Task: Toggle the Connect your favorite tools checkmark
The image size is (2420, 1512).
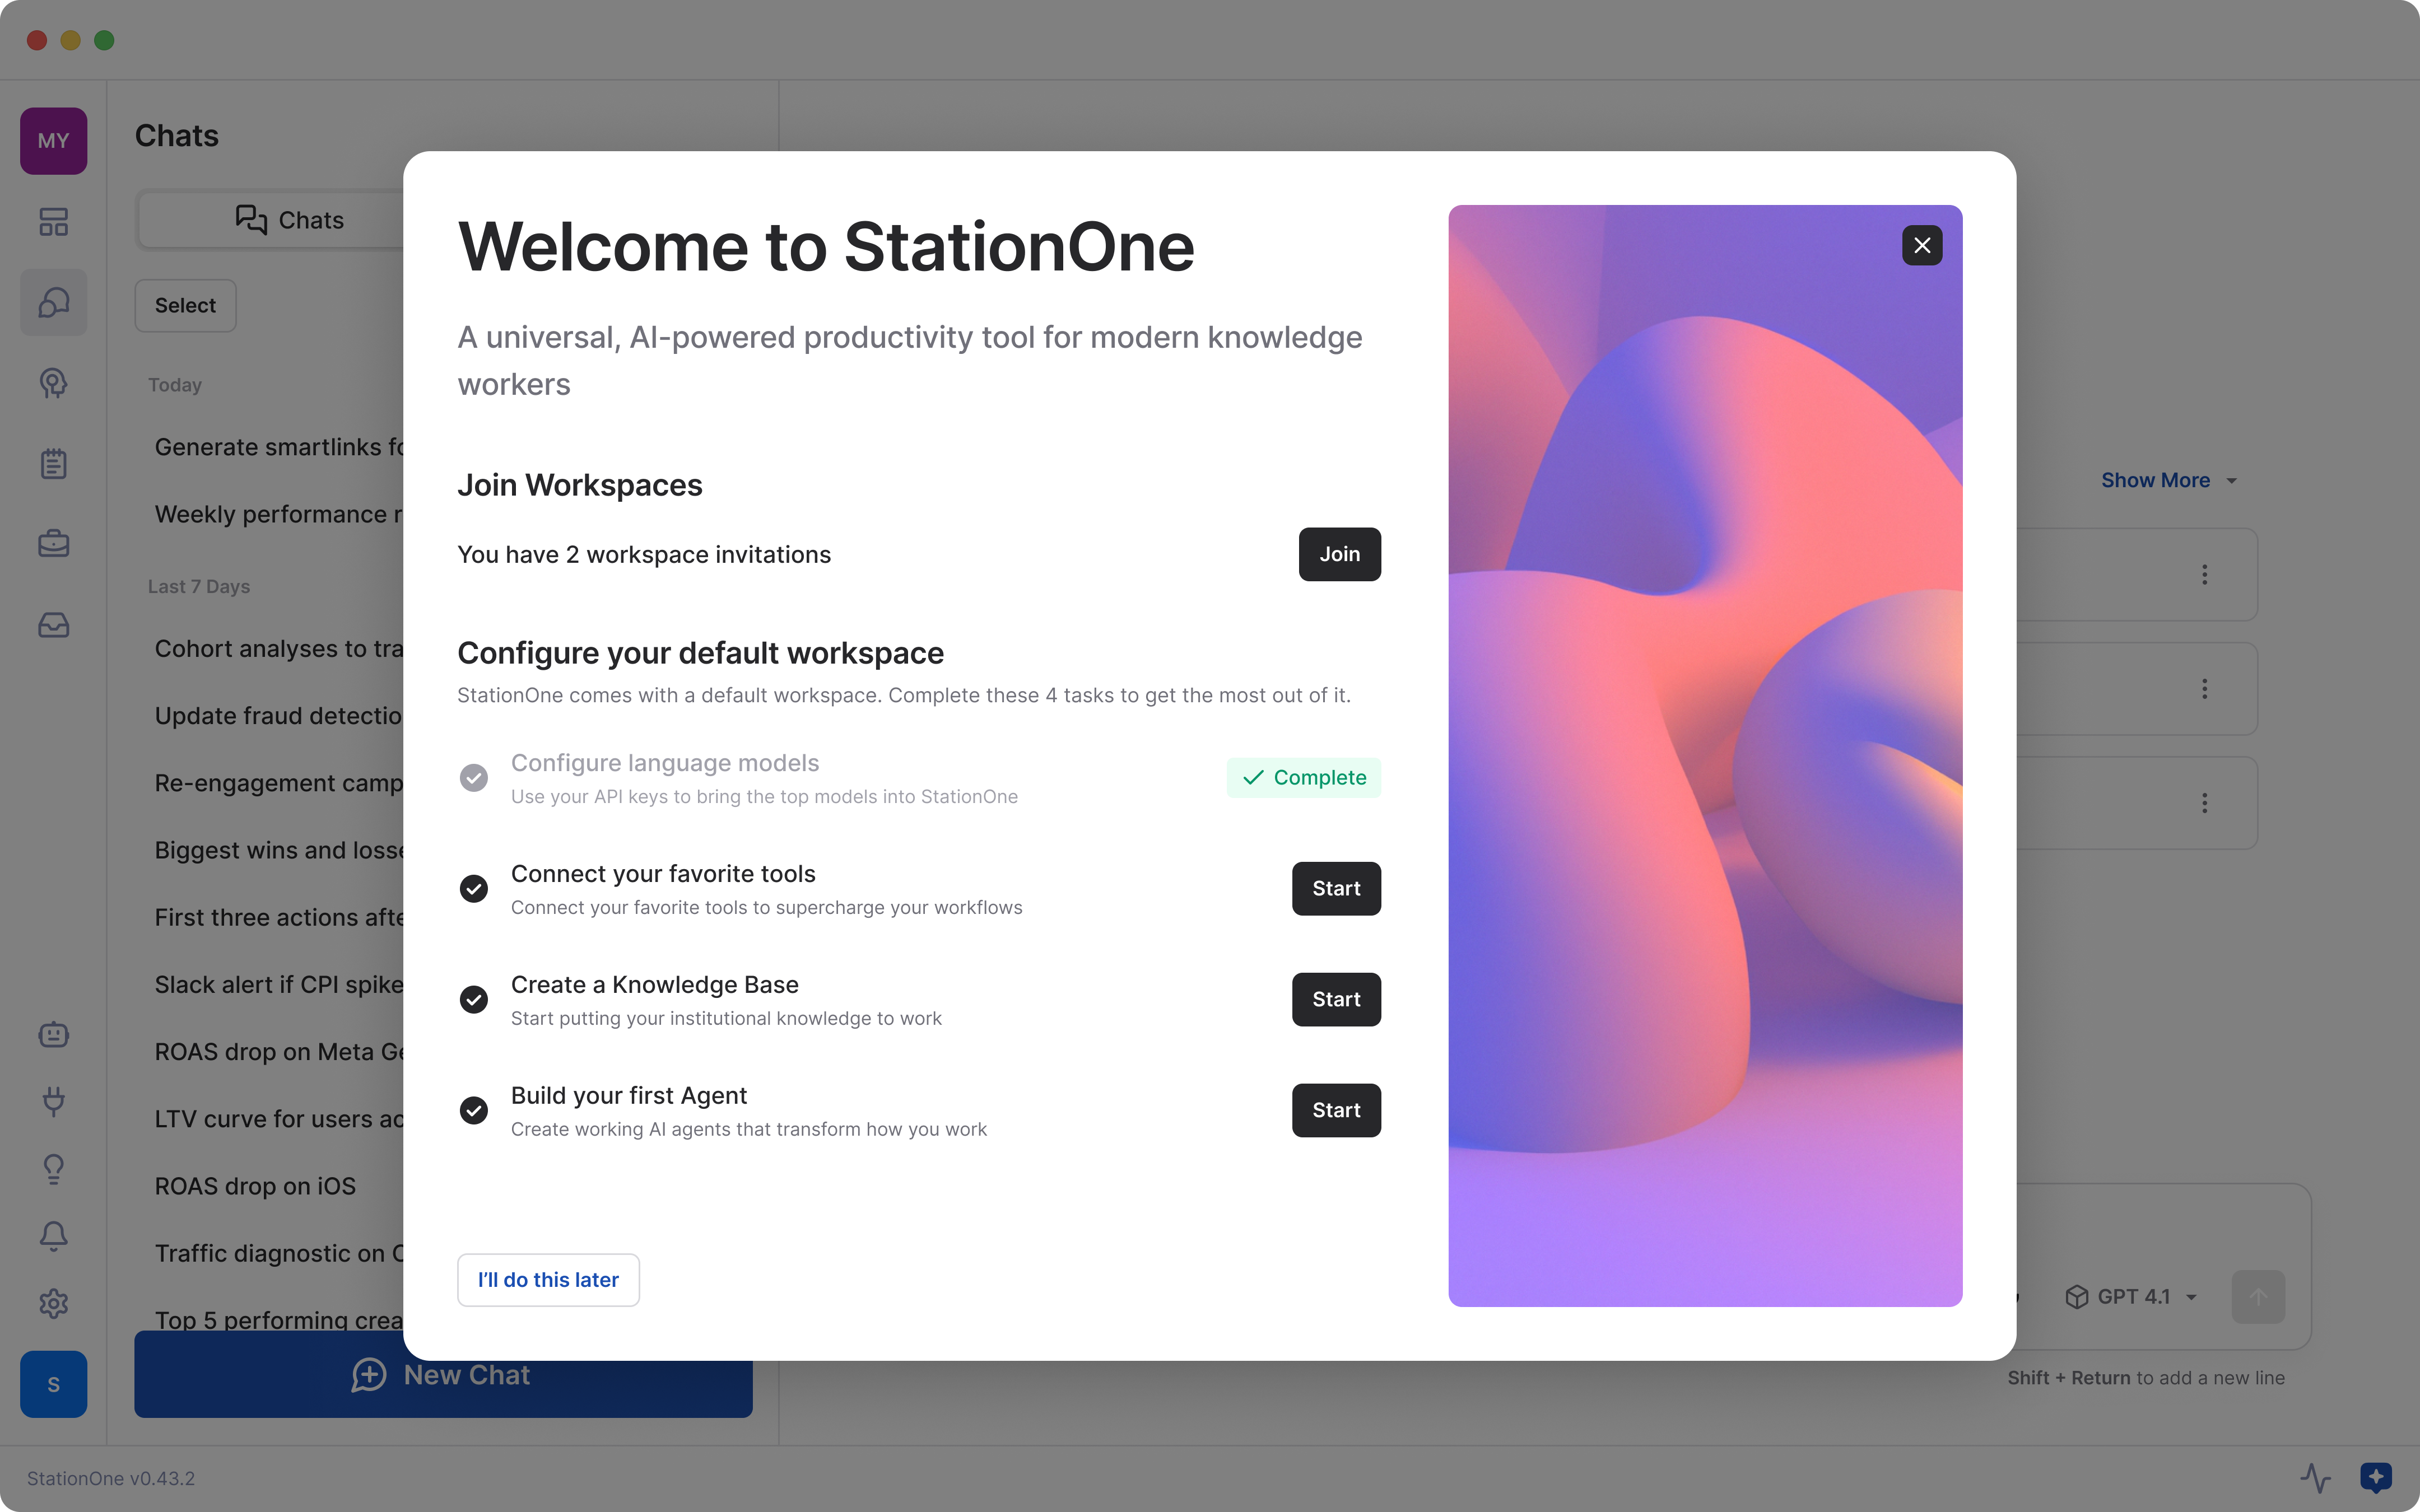Action: coord(473,888)
